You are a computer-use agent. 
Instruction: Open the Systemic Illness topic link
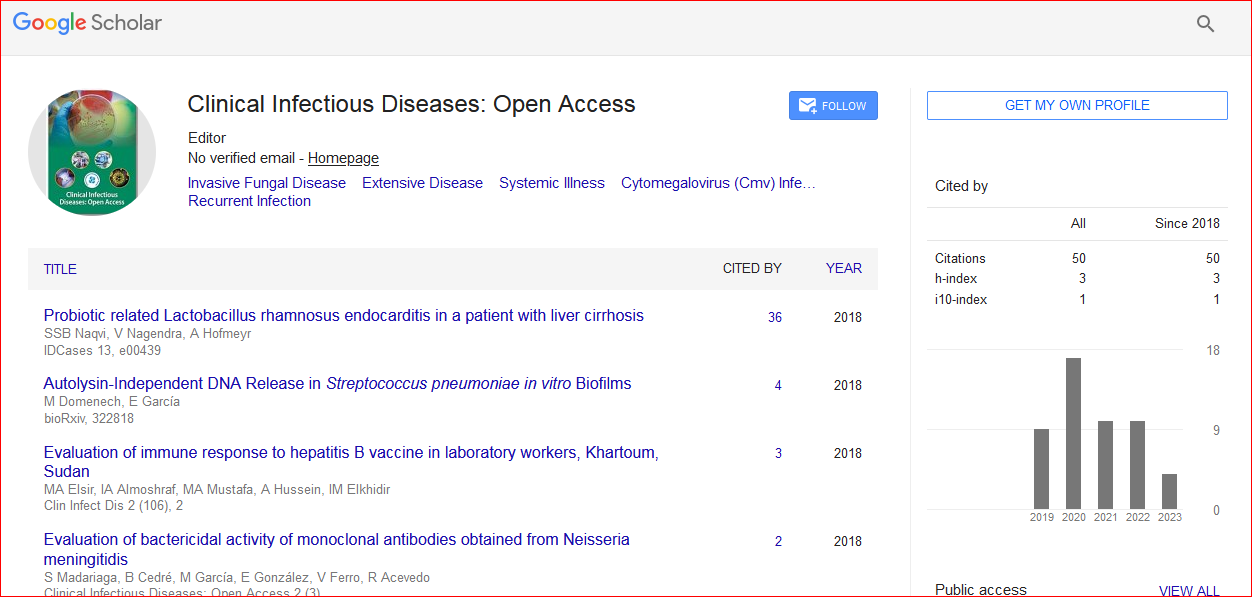[551, 183]
